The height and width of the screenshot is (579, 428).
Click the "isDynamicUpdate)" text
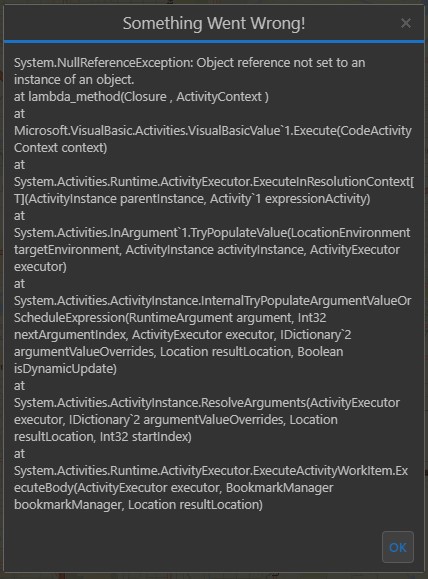65,369
